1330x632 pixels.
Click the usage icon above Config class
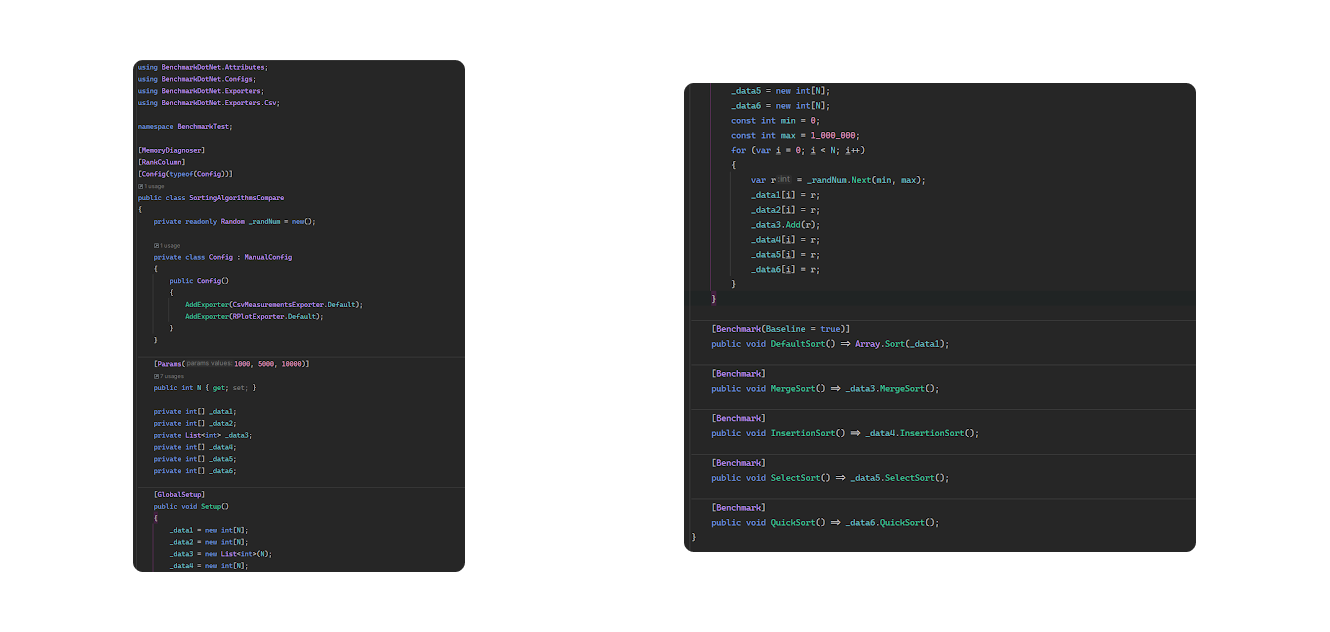pos(156,245)
